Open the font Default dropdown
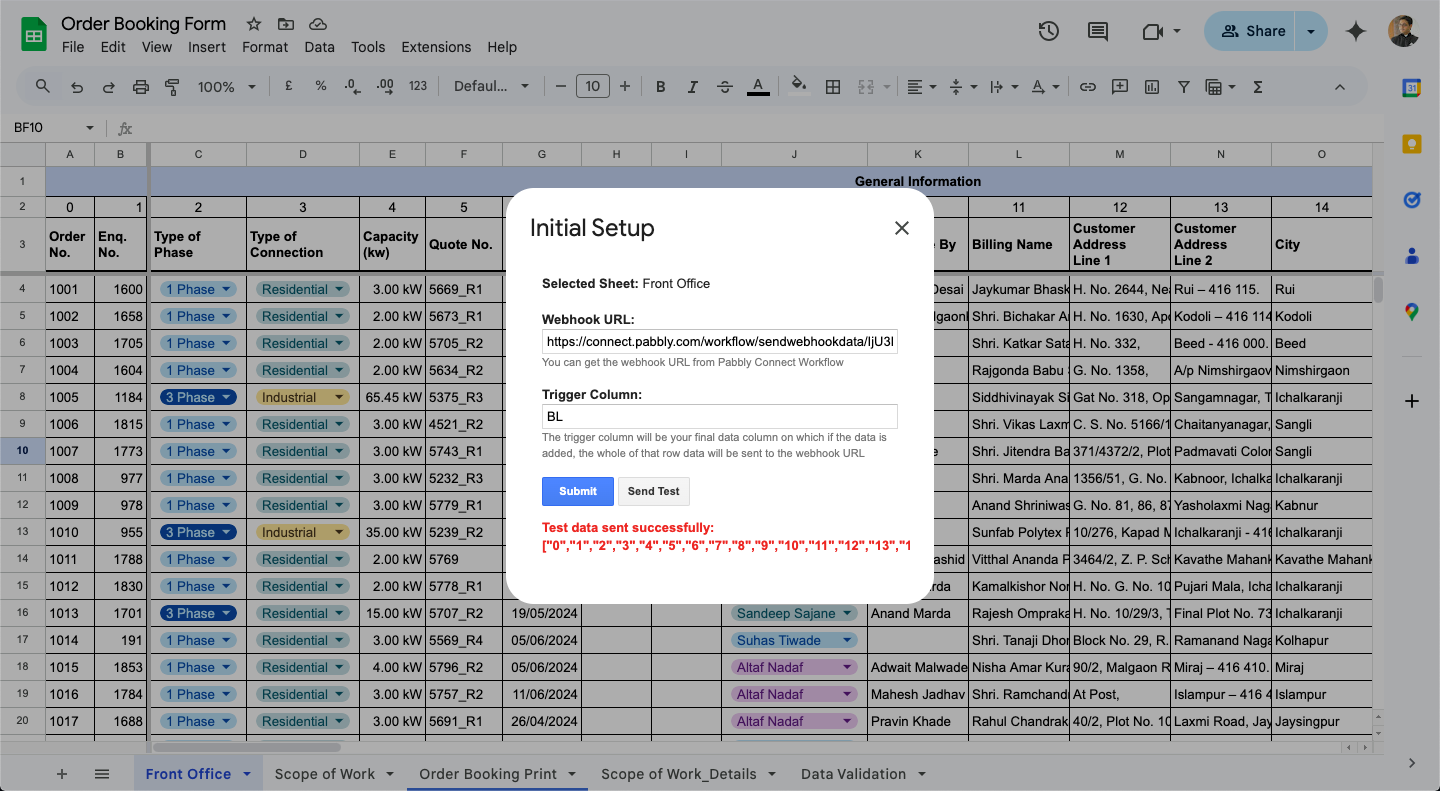Screen dimensions: 1440x791 491,87
